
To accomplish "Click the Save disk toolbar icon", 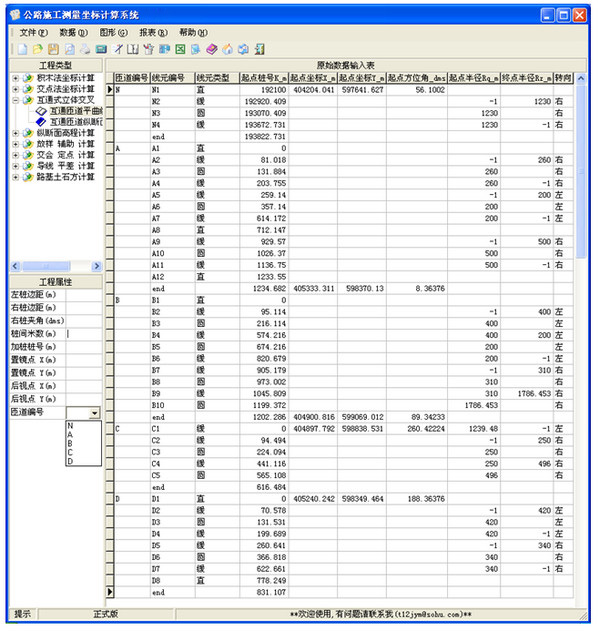I will click(x=53, y=48).
